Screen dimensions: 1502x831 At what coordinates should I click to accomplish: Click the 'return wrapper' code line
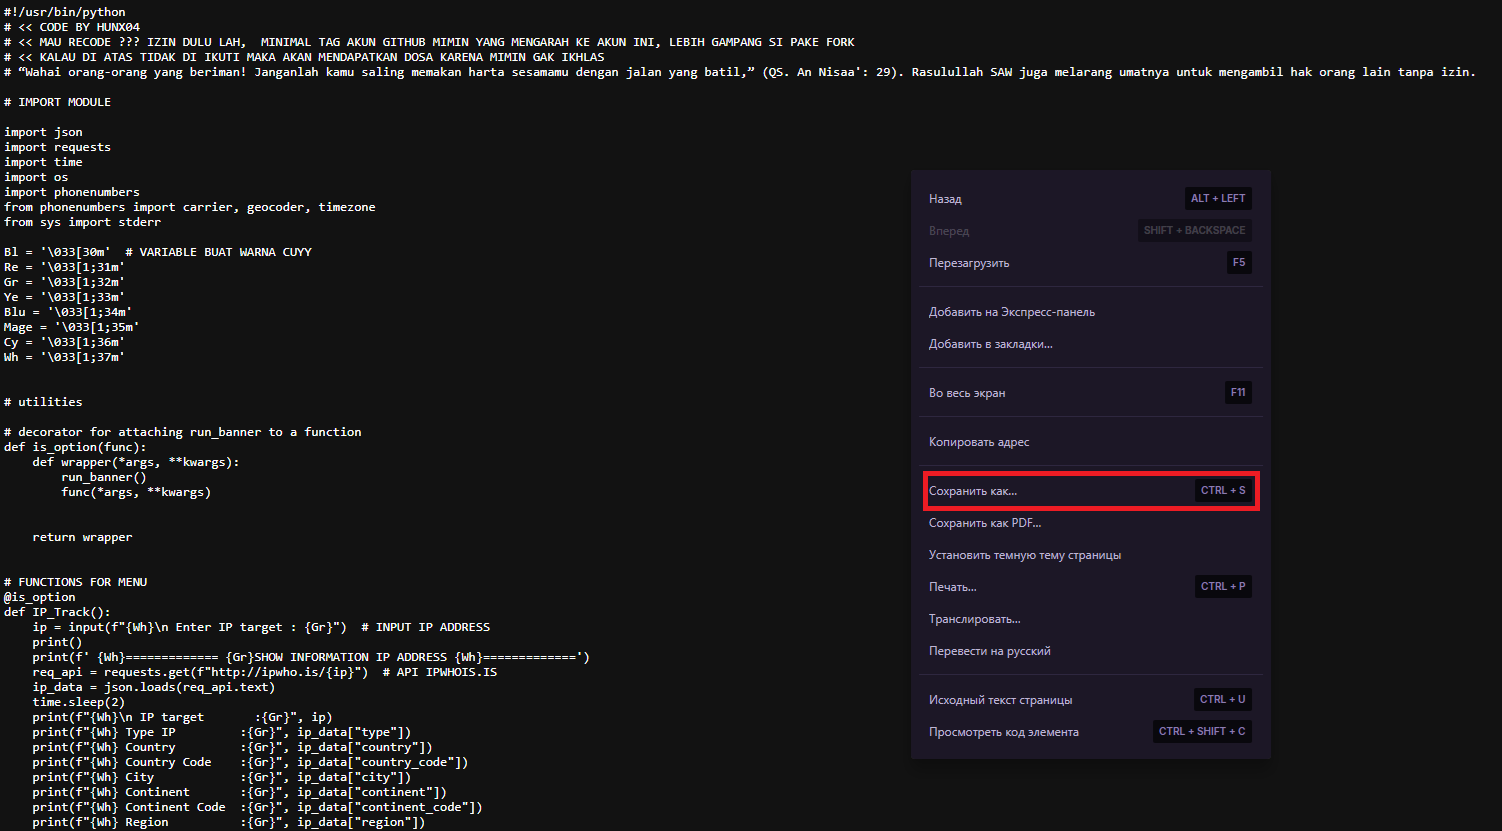click(x=82, y=537)
